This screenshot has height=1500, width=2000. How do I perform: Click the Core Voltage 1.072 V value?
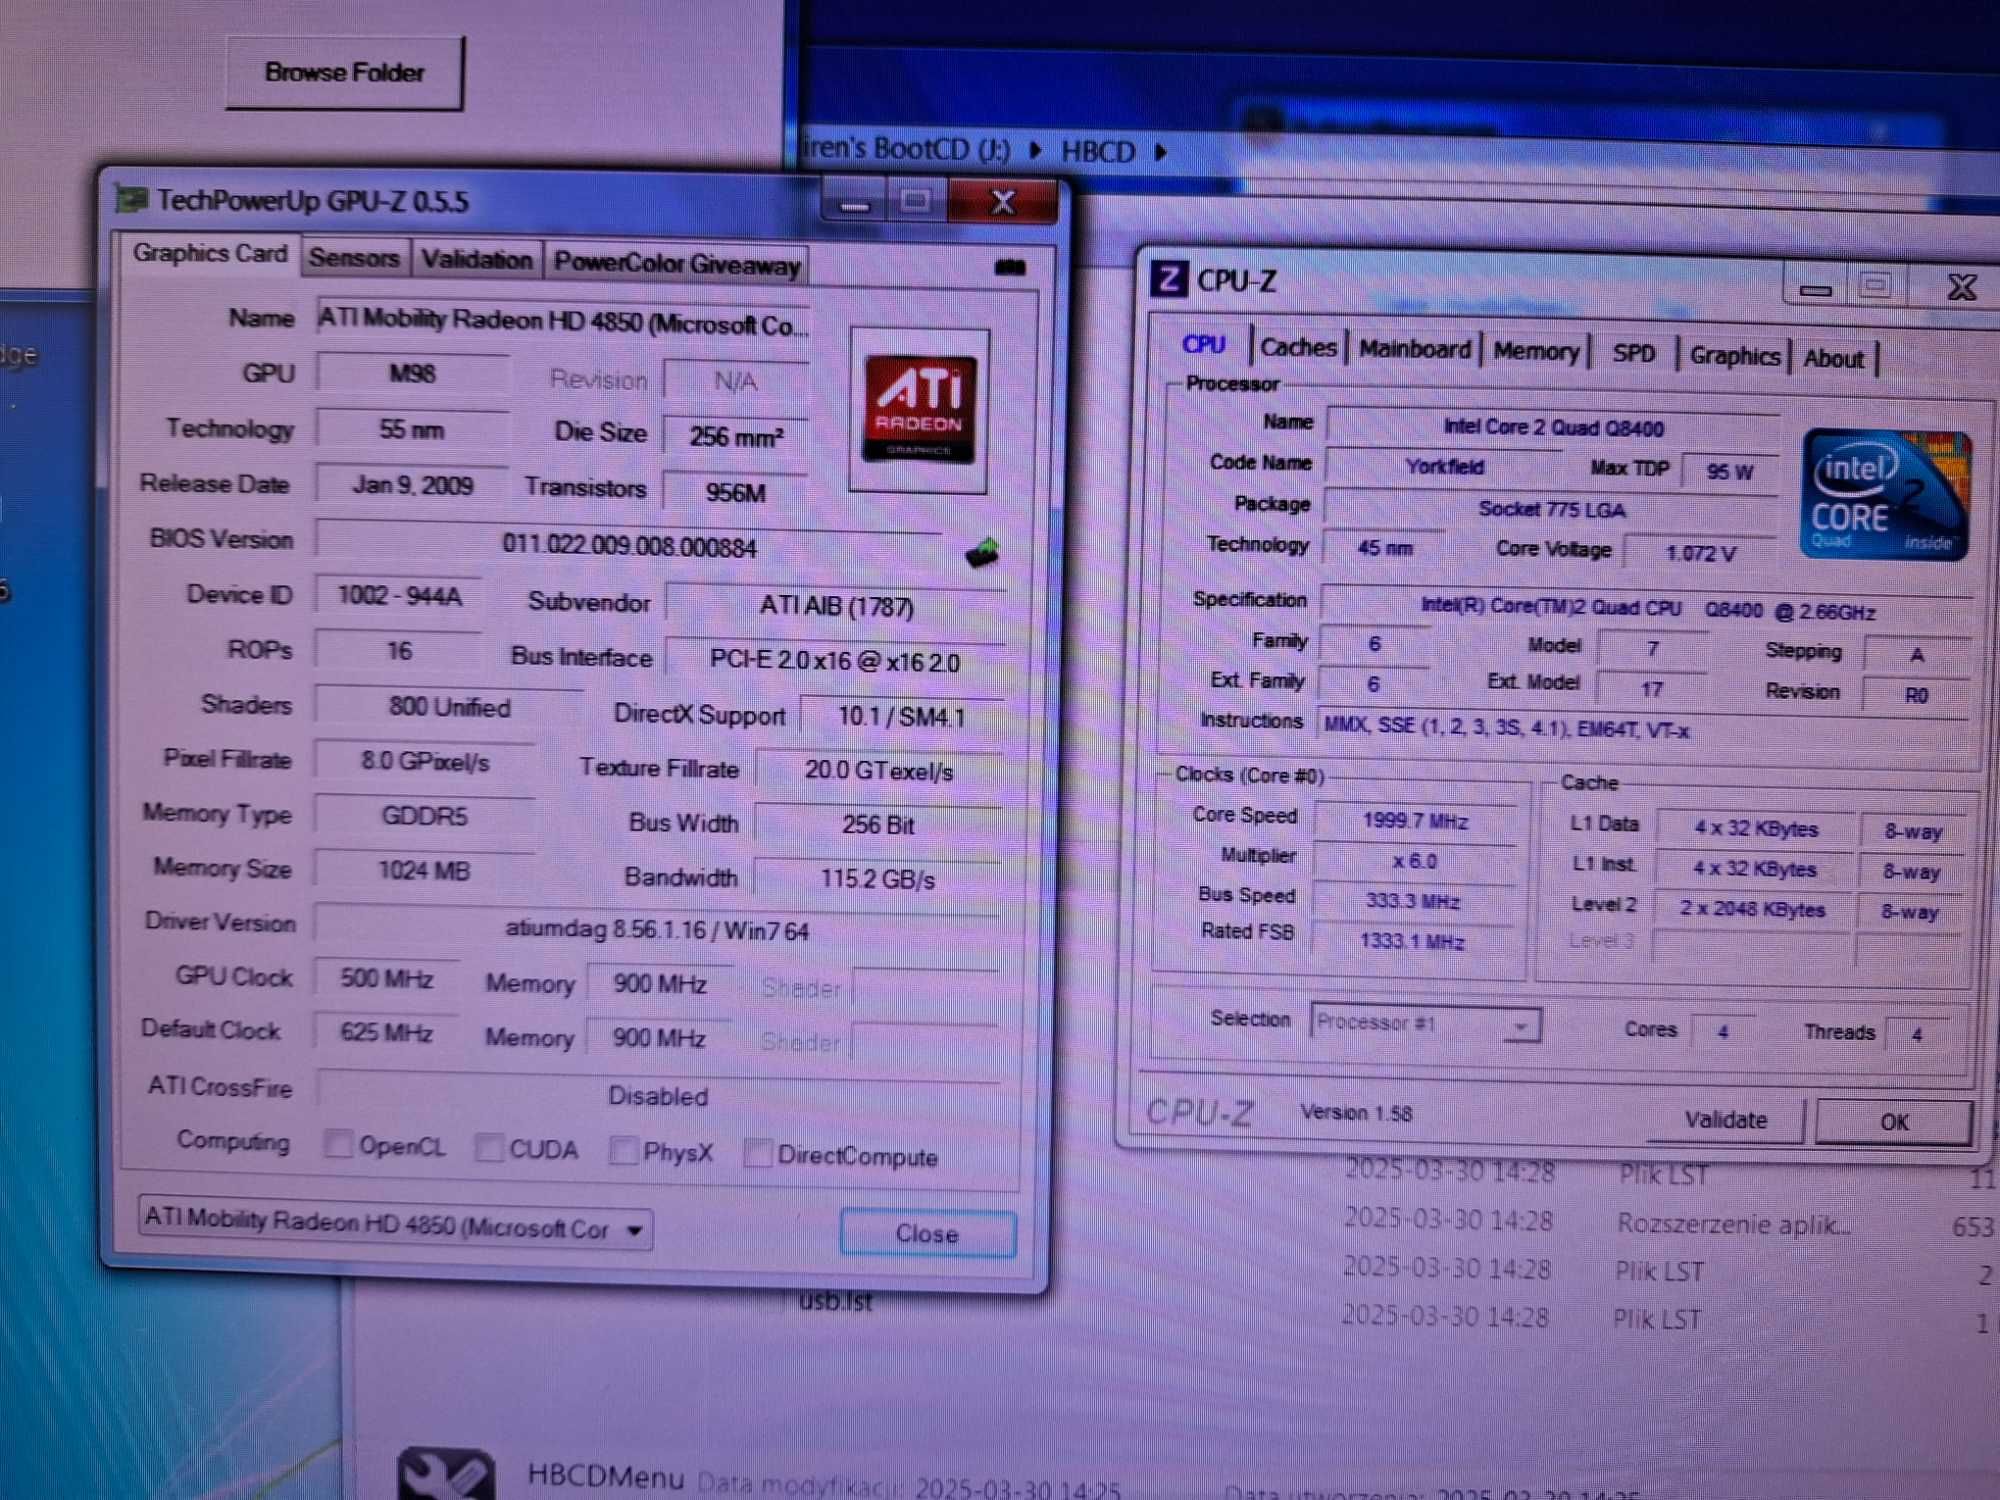click(1700, 552)
